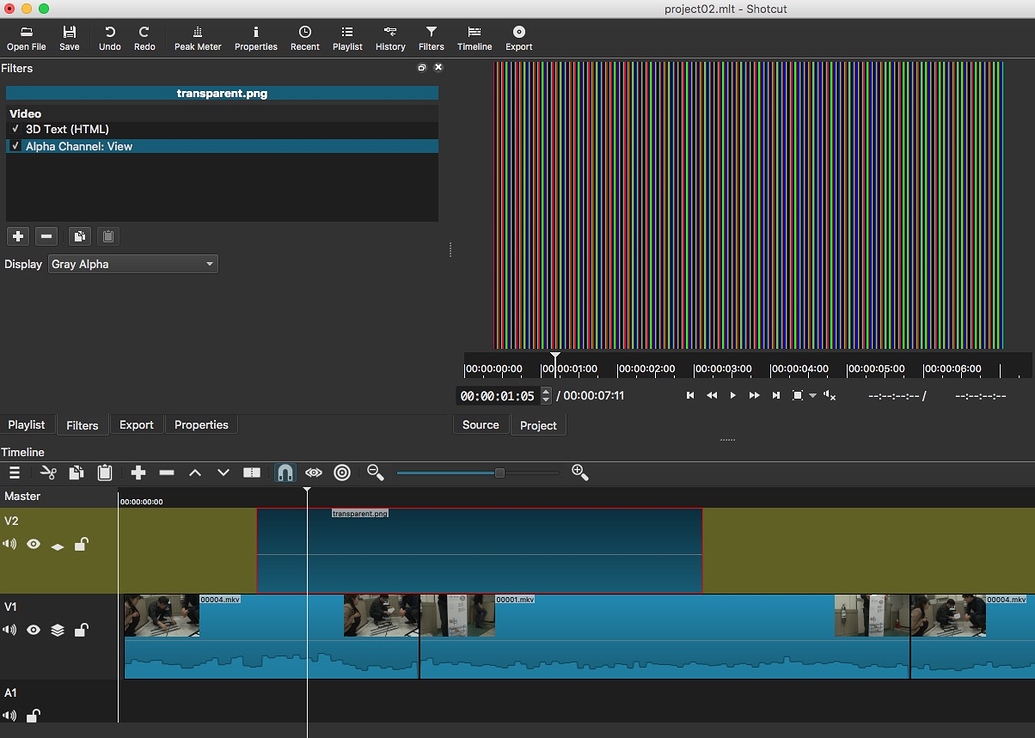Click the current timecode field 00:00:01:05
Viewport: 1035px width, 738px height.
[498, 396]
